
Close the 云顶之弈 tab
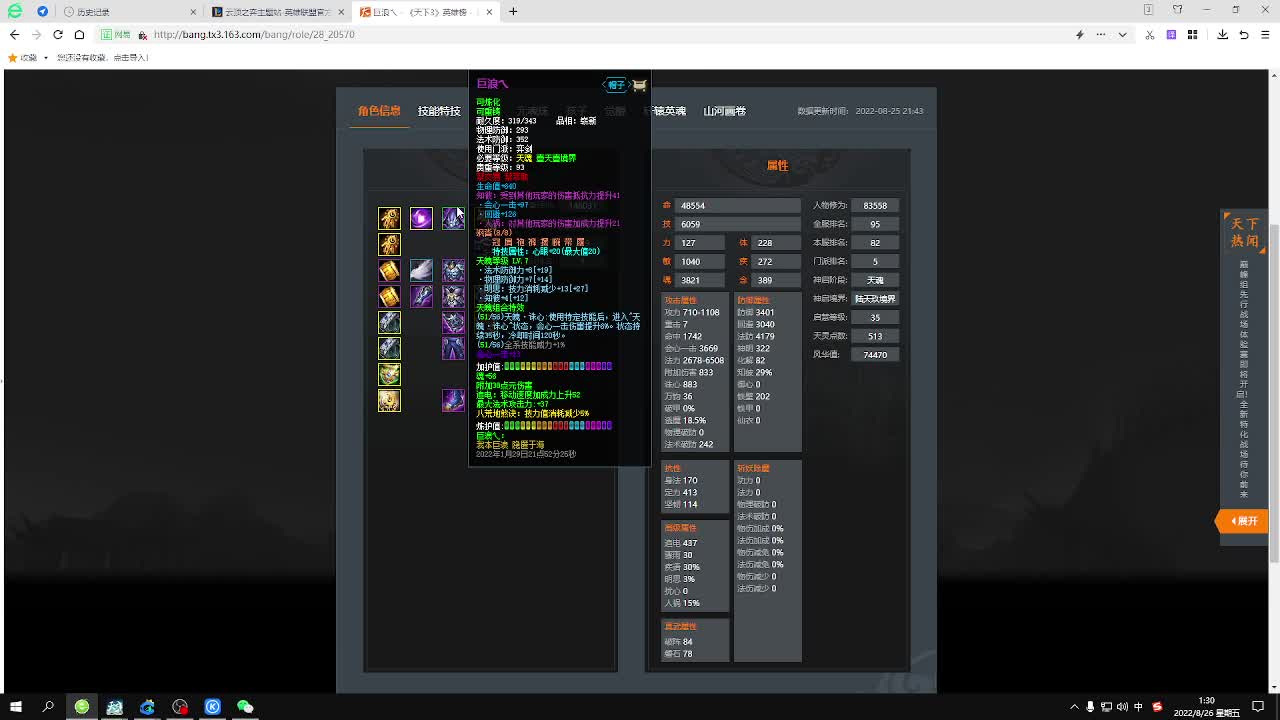coord(341,12)
